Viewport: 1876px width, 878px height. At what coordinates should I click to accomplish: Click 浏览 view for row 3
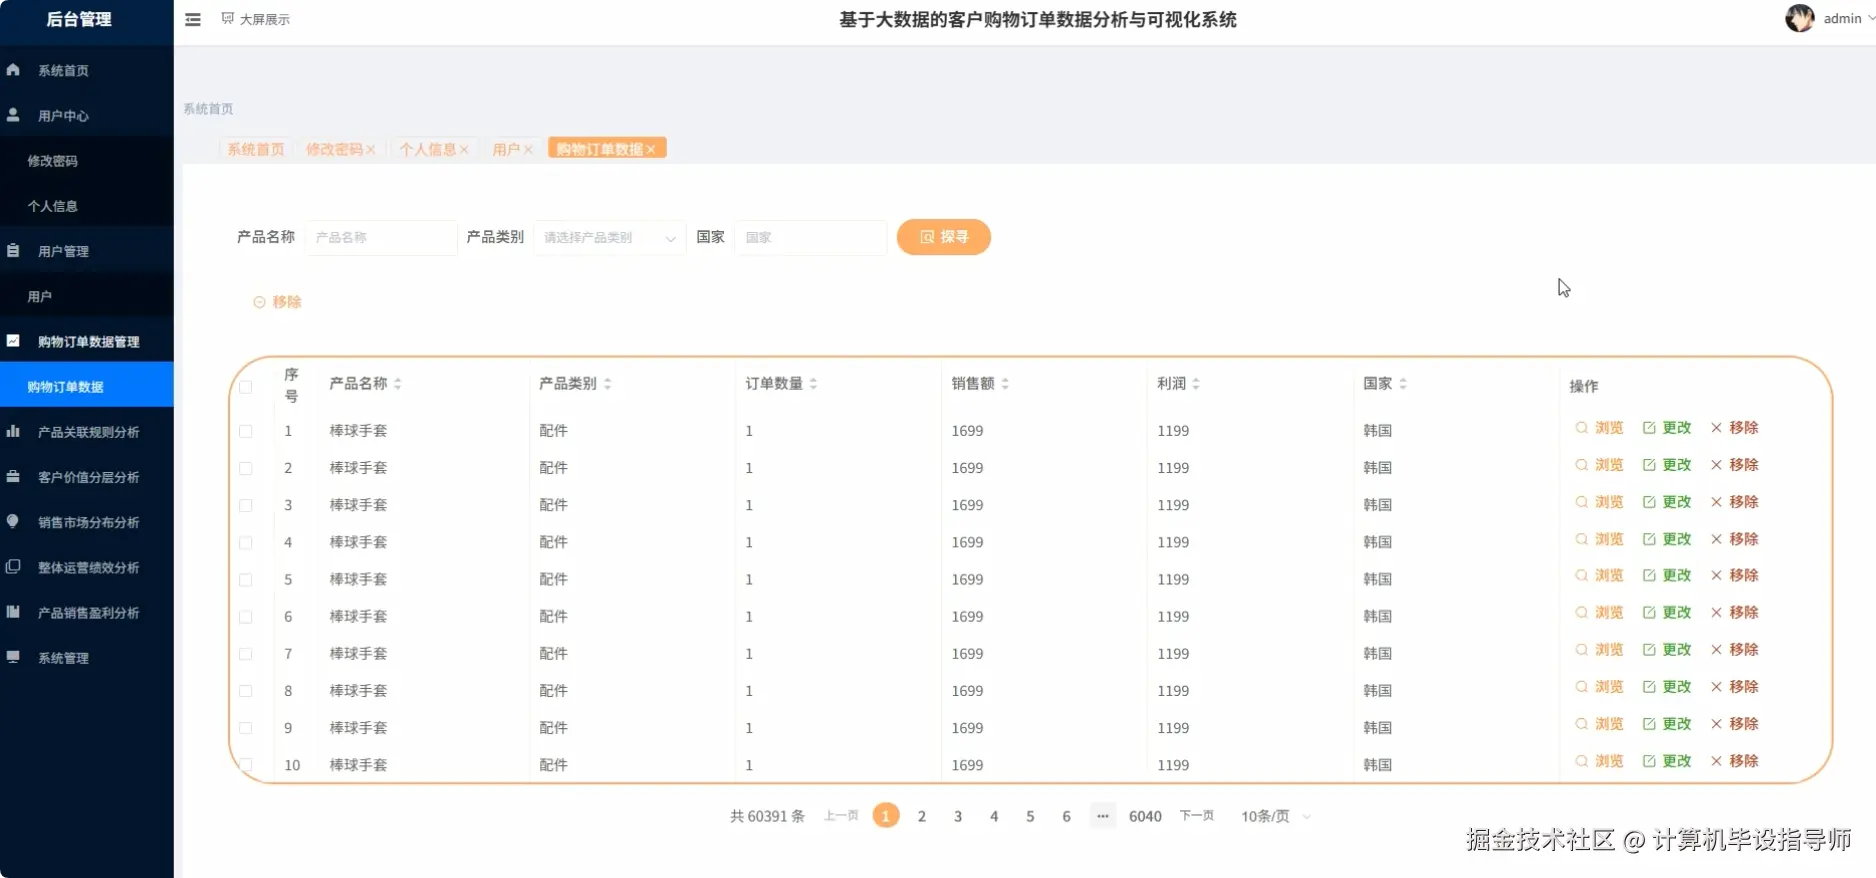[x=1599, y=502]
